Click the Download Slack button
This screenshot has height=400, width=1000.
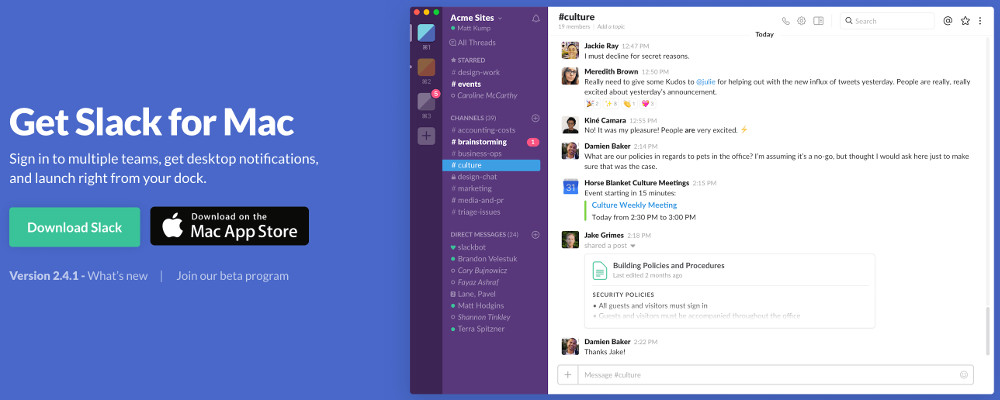pos(75,227)
